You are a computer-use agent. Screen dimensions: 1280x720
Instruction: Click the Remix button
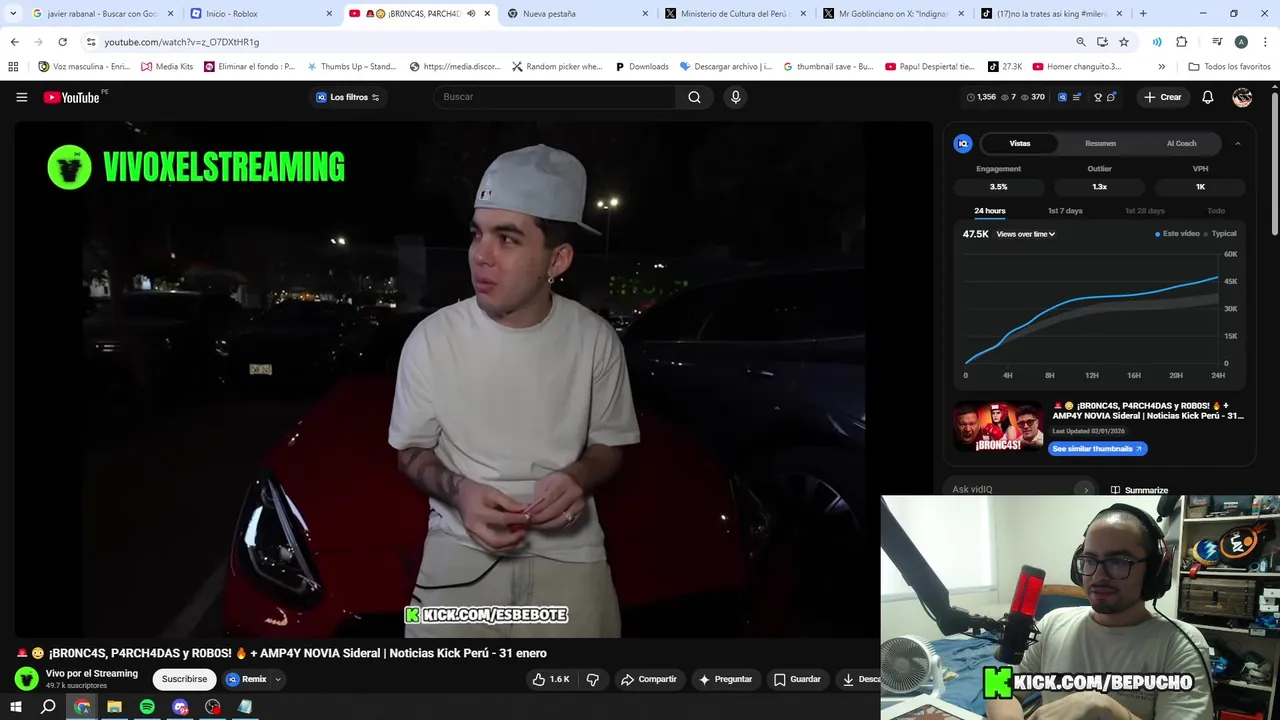click(x=246, y=679)
